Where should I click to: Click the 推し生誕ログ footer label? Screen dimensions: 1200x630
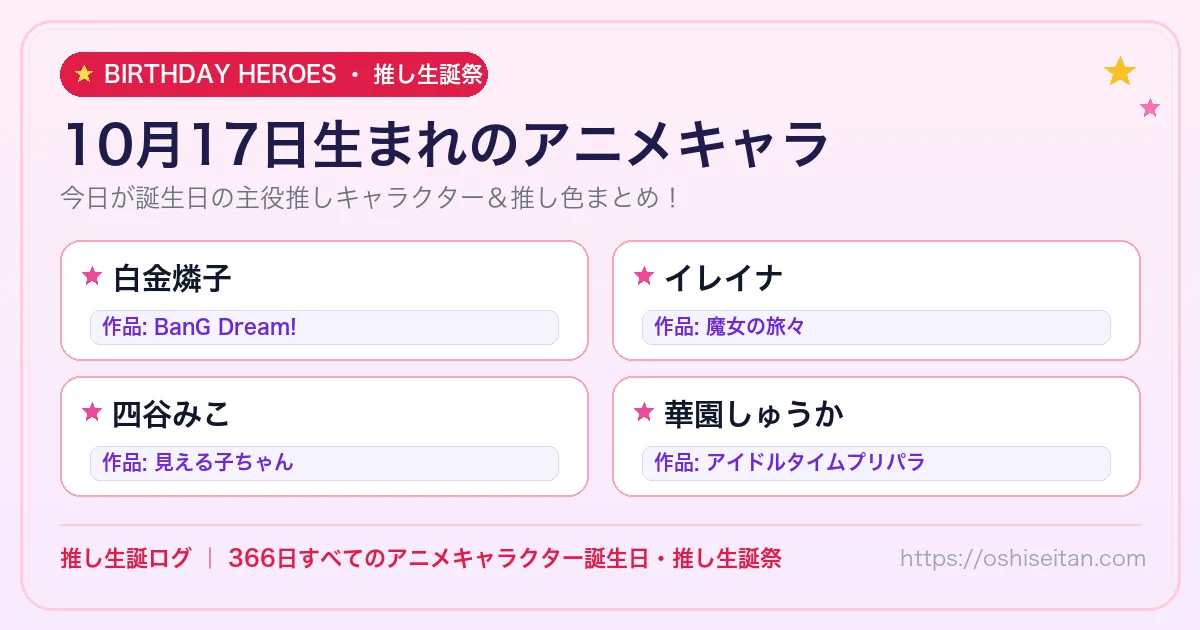125,558
